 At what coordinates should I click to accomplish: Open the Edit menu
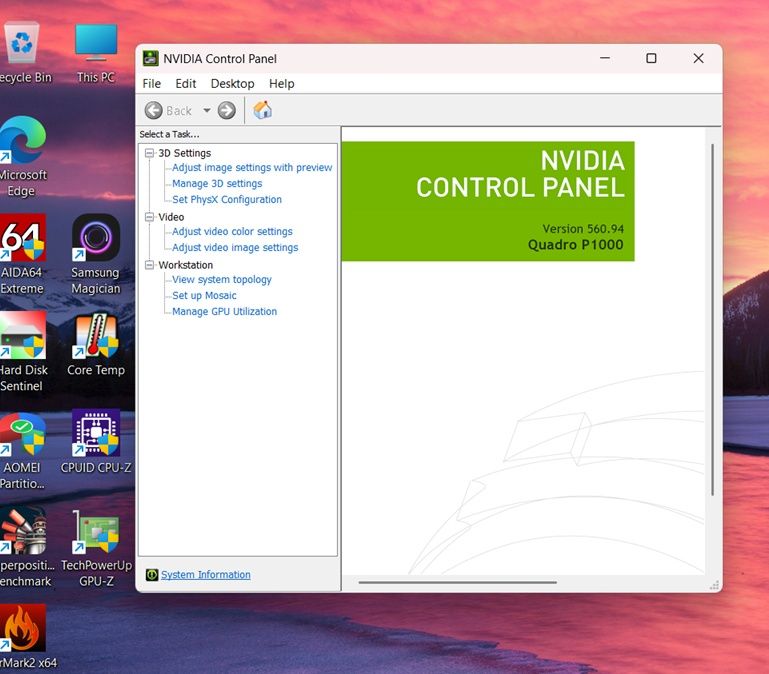click(186, 84)
